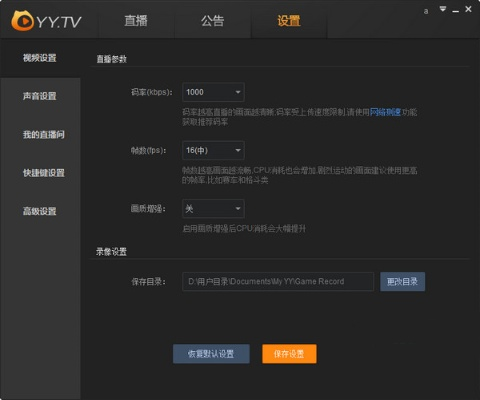This screenshot has height=400, width=480.
Task: Select 视频设置 in the sidebar
Action: tap(40, 58)
